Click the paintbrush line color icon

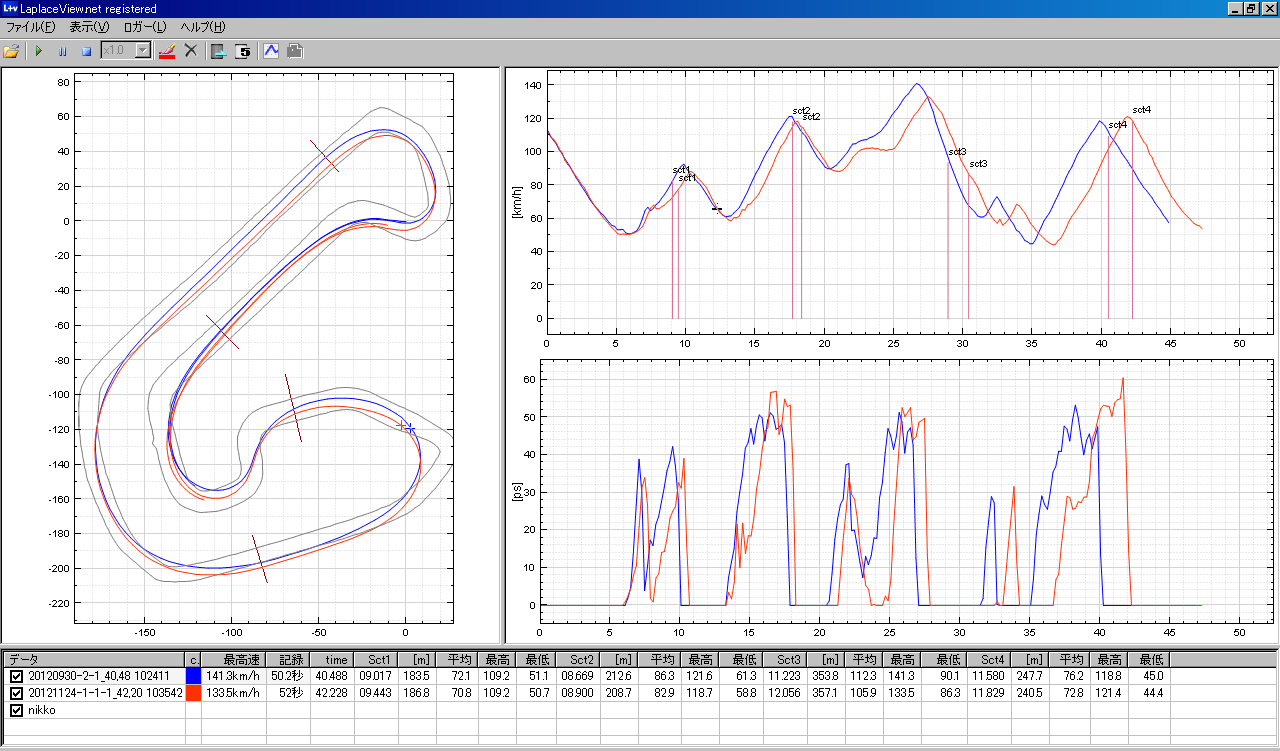click(166, 50)
